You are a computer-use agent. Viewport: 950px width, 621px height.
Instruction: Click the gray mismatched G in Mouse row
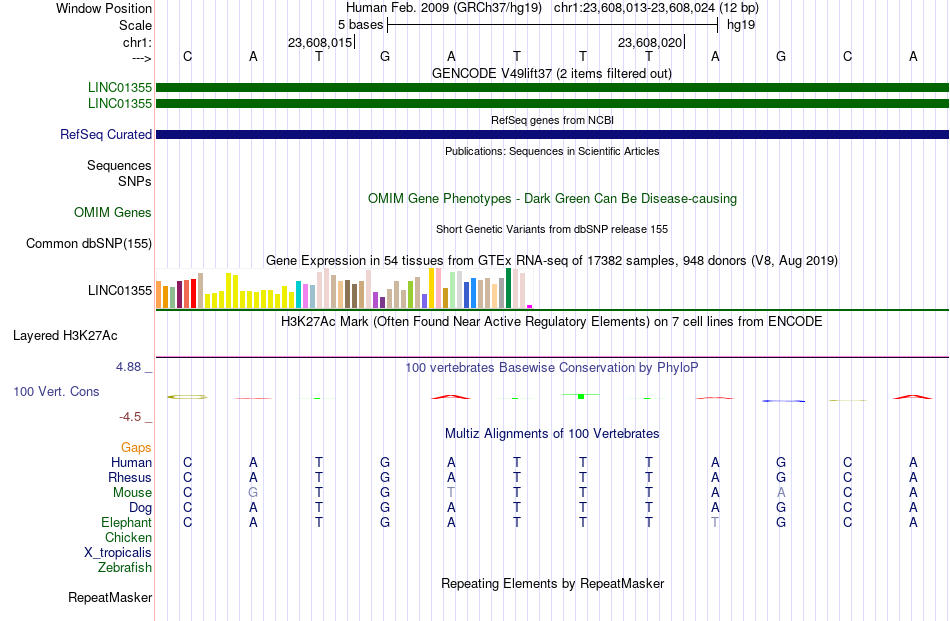tap(253, 493)
